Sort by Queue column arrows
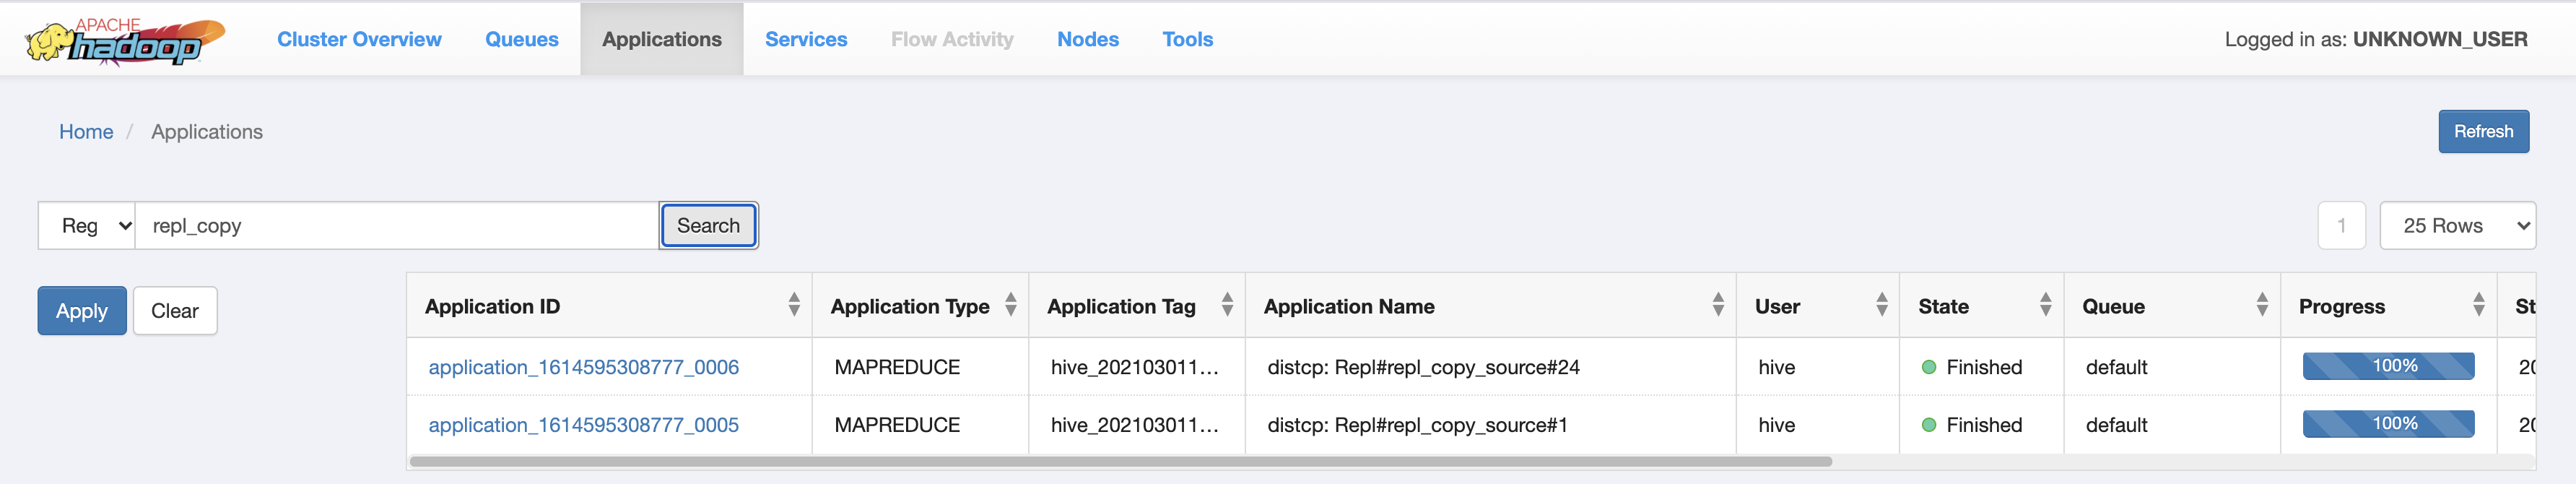The image size is (2576, 484). [2261, 305]
